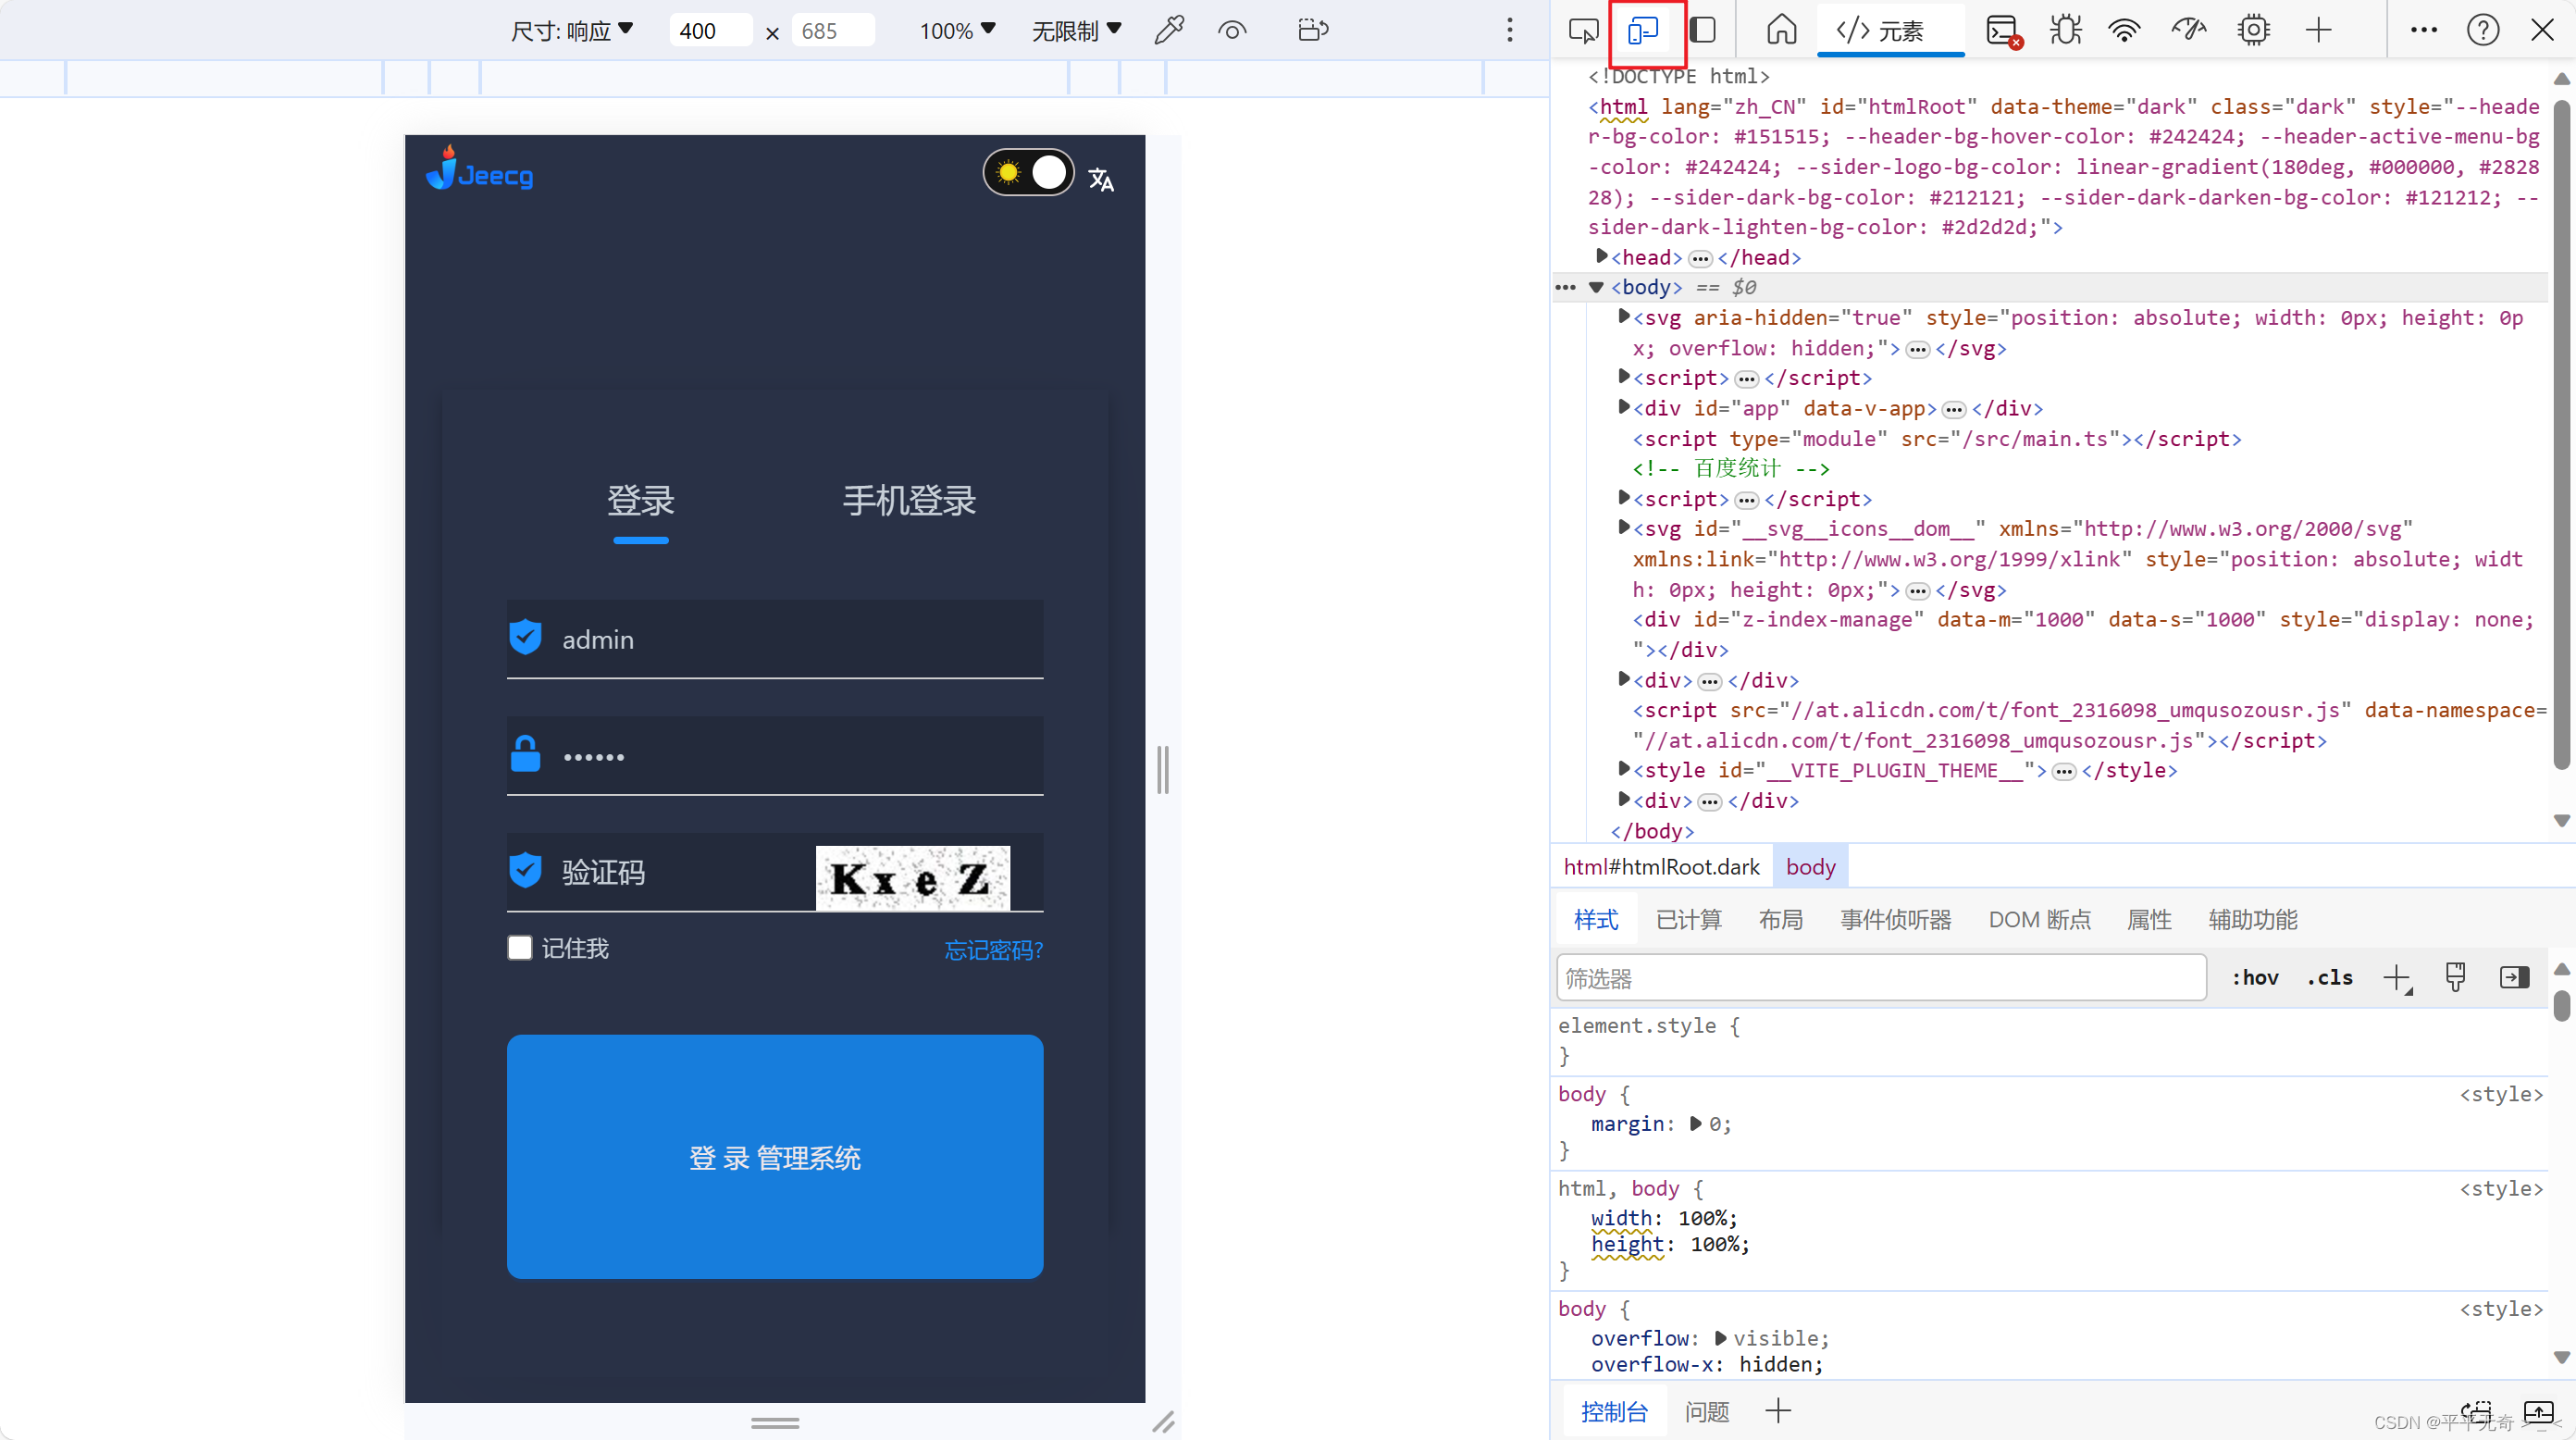This screenshot has width=2576, height=1440.
Task: Toggle the DevTools sidebar panel icon
Action: point(1703,30)
